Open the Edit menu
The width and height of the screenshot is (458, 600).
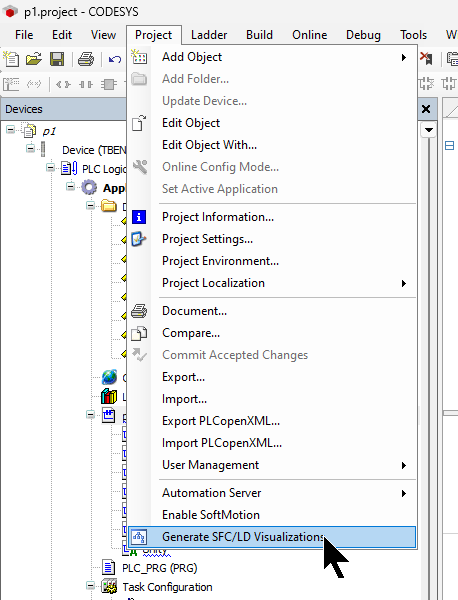(x=62, y=35)
